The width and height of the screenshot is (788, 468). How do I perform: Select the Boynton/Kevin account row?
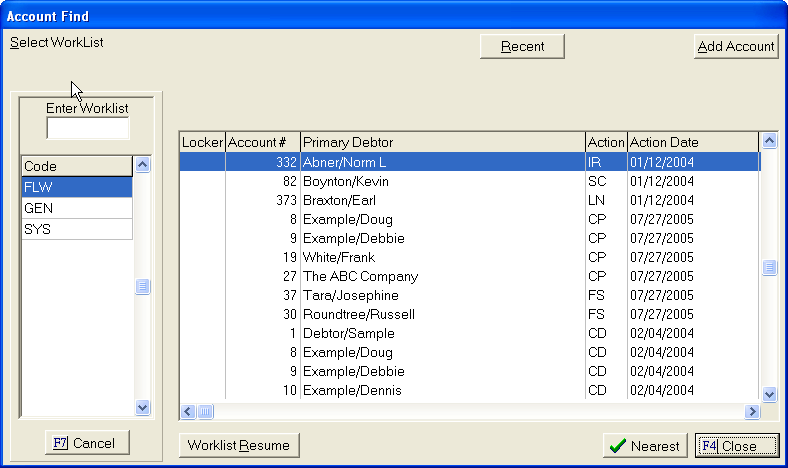click(442, 182)
